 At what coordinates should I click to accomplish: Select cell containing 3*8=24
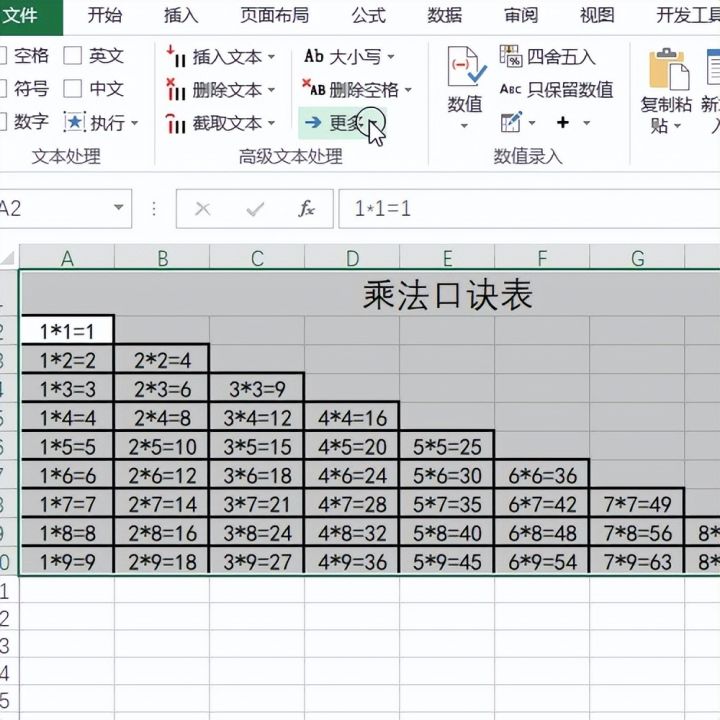pyautogui.click(x=257, y=533)
